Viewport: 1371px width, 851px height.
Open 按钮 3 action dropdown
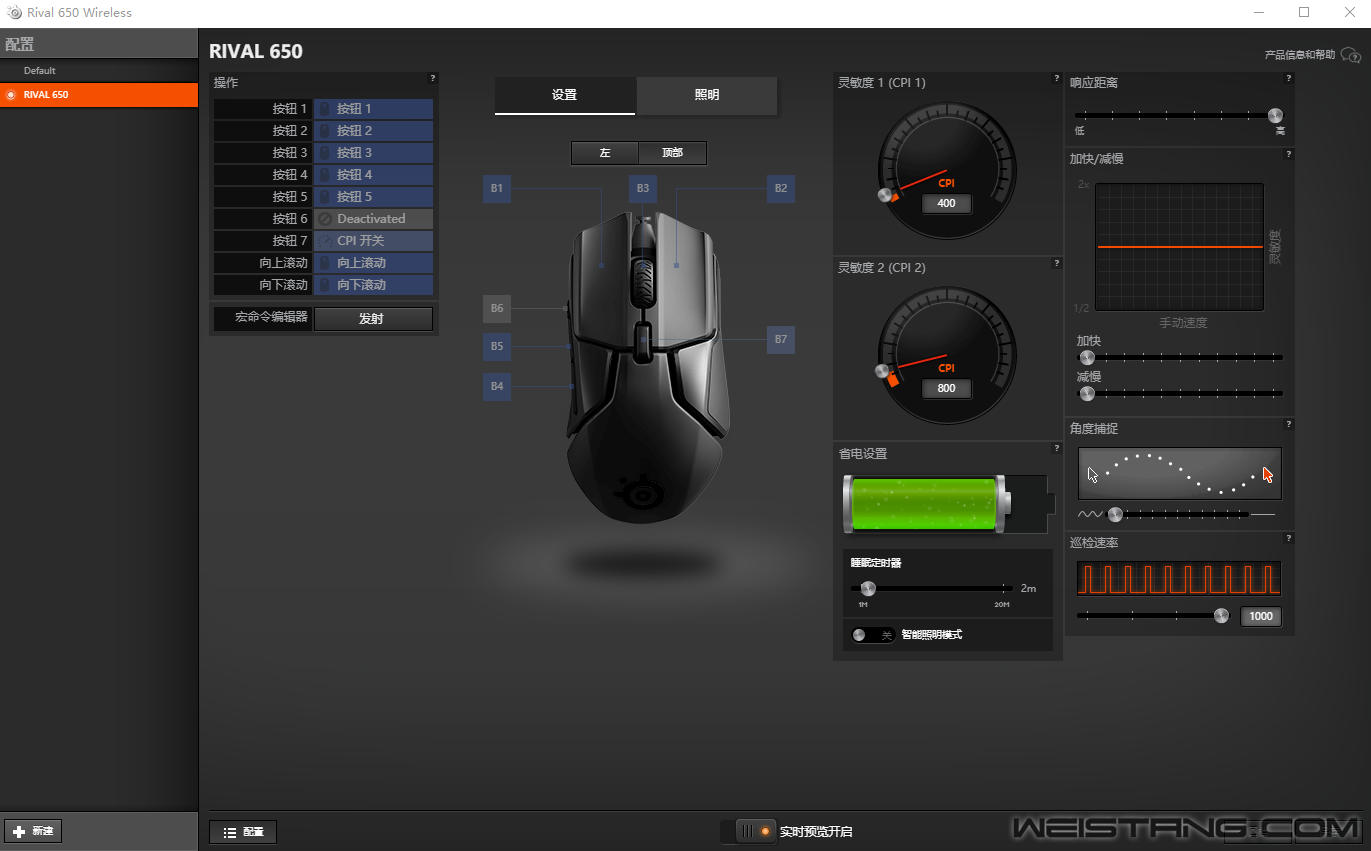click(373, 153)
